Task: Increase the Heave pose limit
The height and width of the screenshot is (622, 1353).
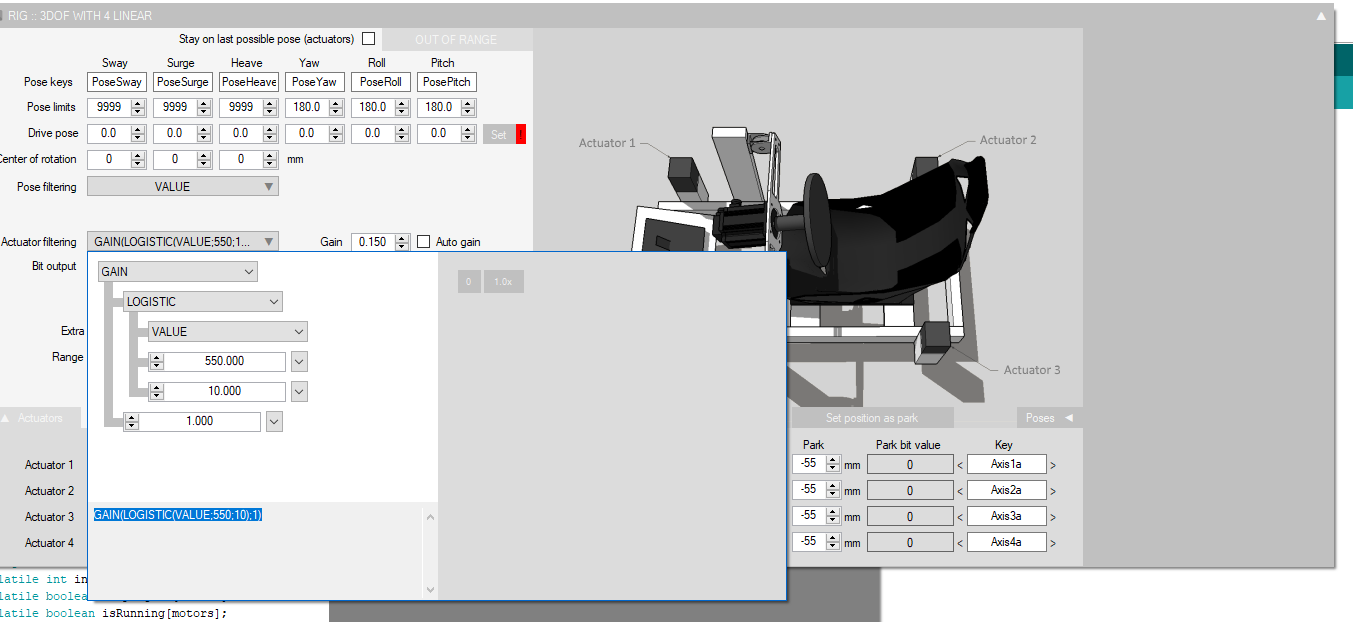Action: 270,103
